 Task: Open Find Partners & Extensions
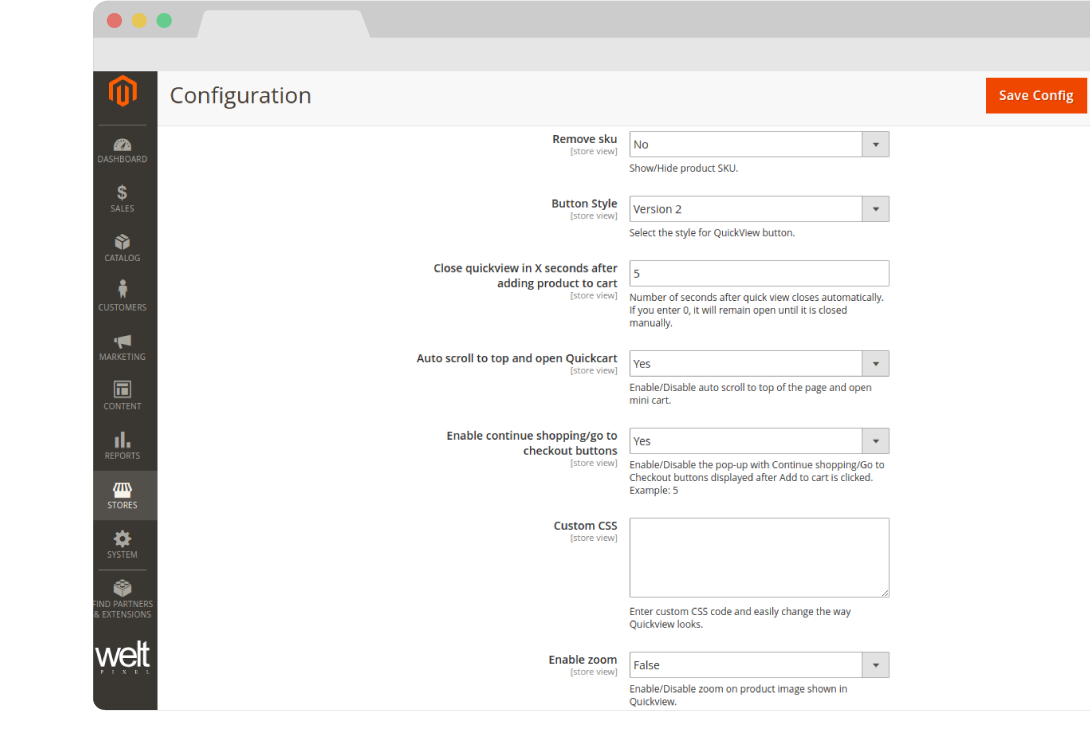point(122,599)
